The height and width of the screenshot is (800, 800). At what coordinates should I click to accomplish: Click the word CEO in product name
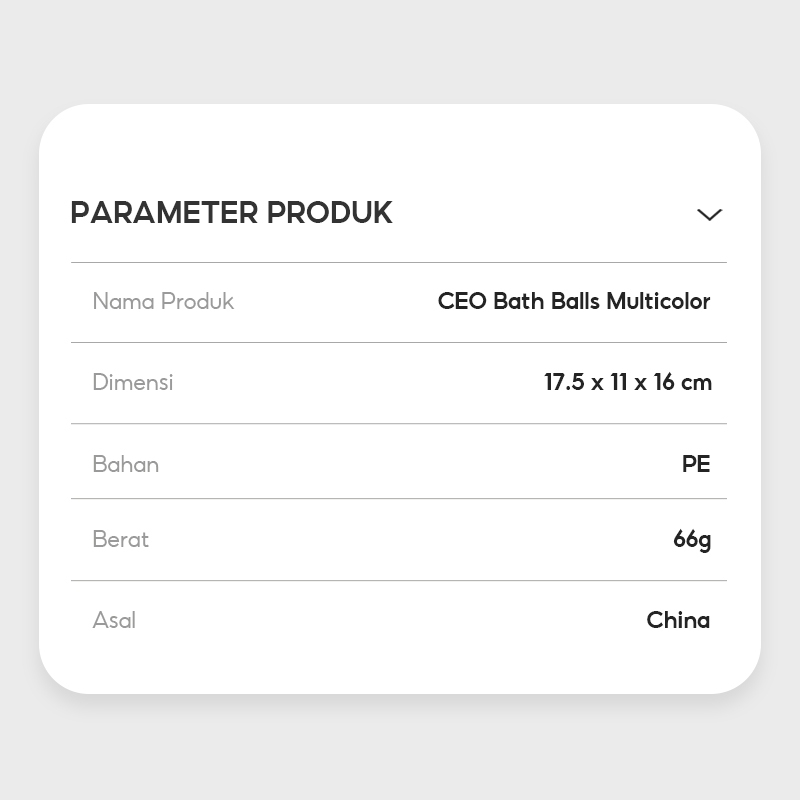(462, 301)
